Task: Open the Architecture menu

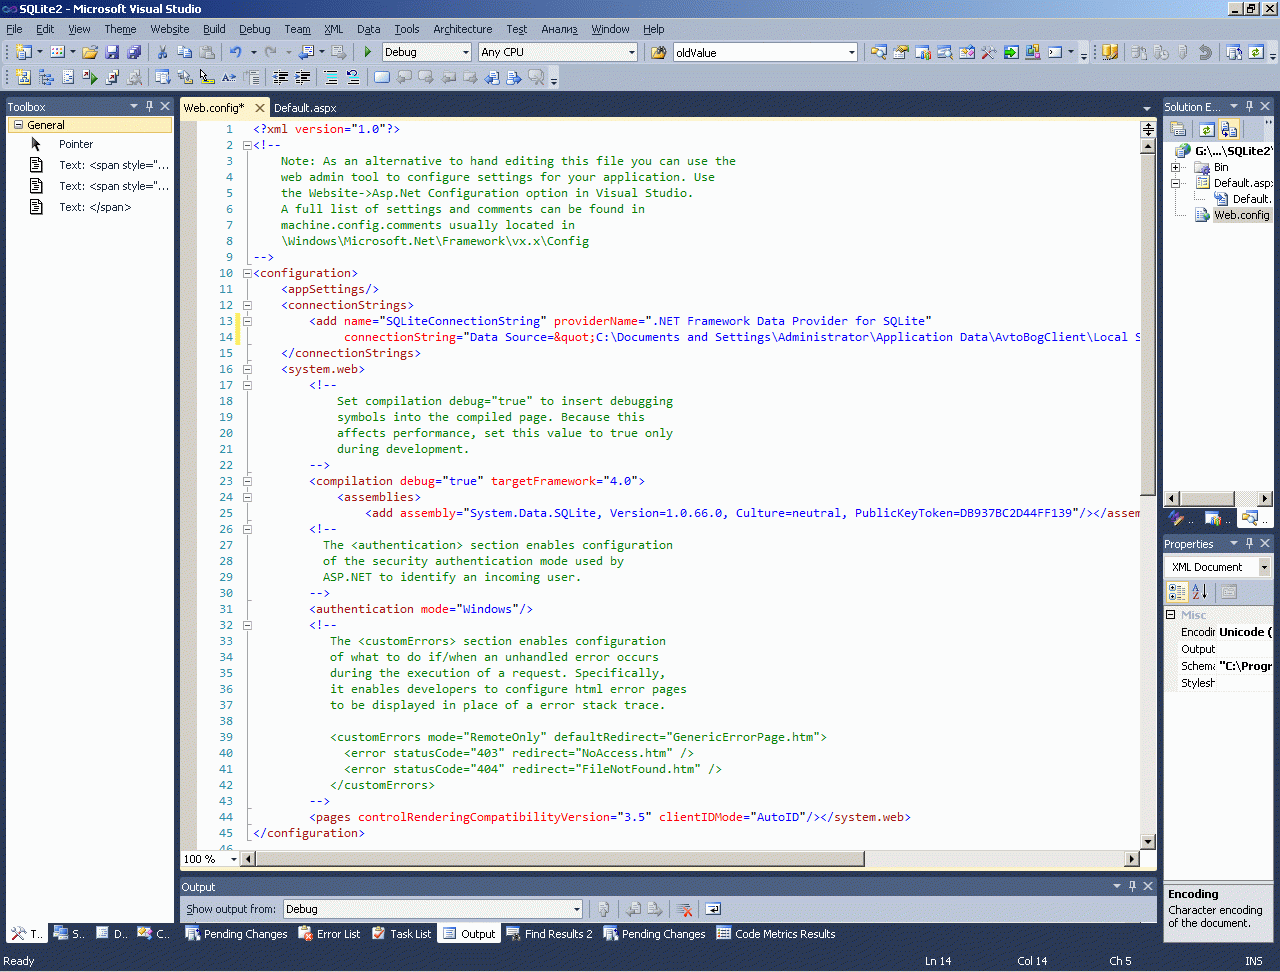Action: pos(463,29)
